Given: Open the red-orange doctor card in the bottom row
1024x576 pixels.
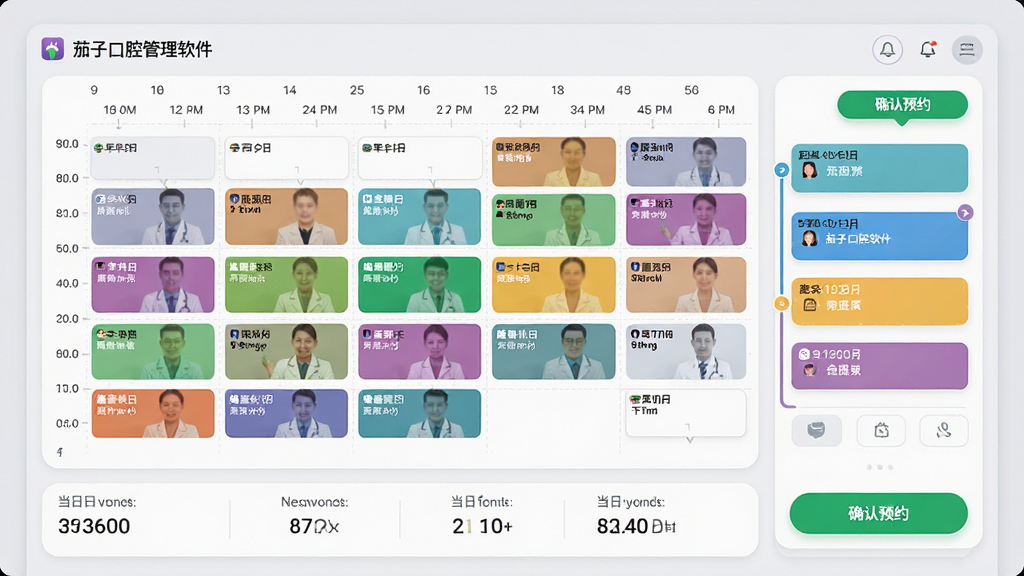Looking at the screenshot, I should click(x=153, y=413).
